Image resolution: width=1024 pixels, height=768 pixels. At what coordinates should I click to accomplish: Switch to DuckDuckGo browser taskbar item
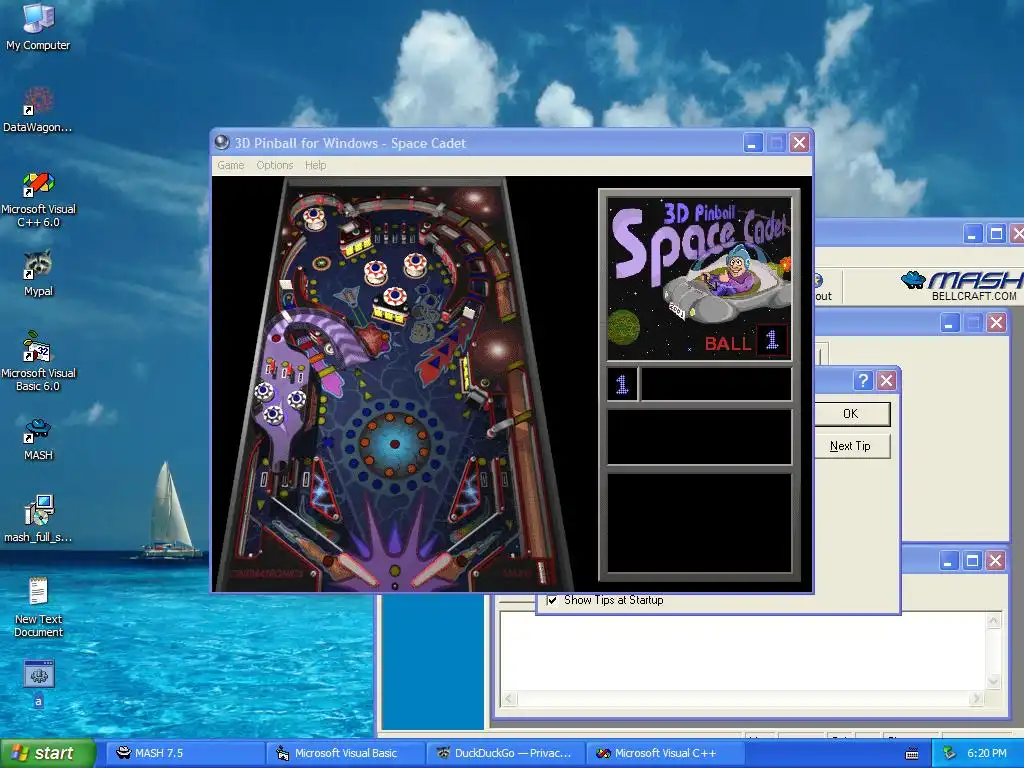pyautogui.click(x=505, y=754)
